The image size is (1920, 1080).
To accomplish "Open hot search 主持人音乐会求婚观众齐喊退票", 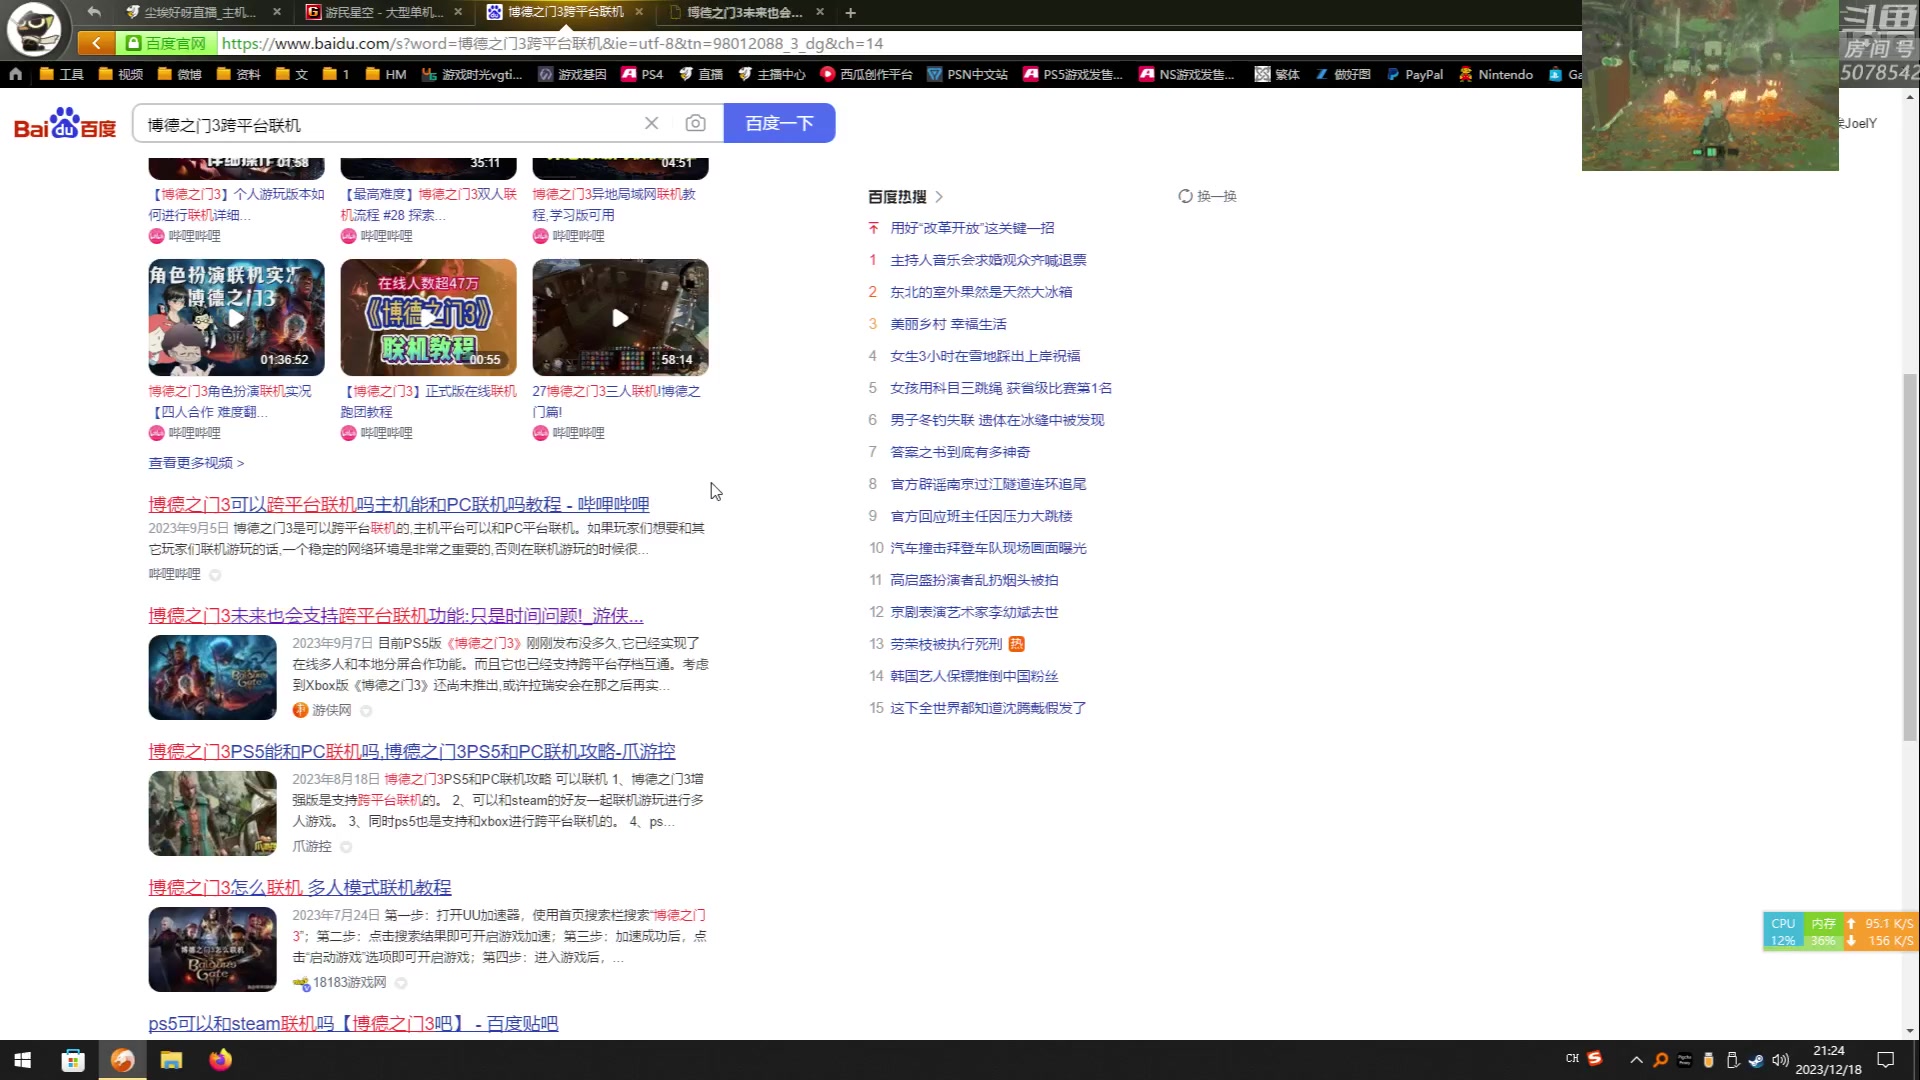I will (x=988, y=260).
